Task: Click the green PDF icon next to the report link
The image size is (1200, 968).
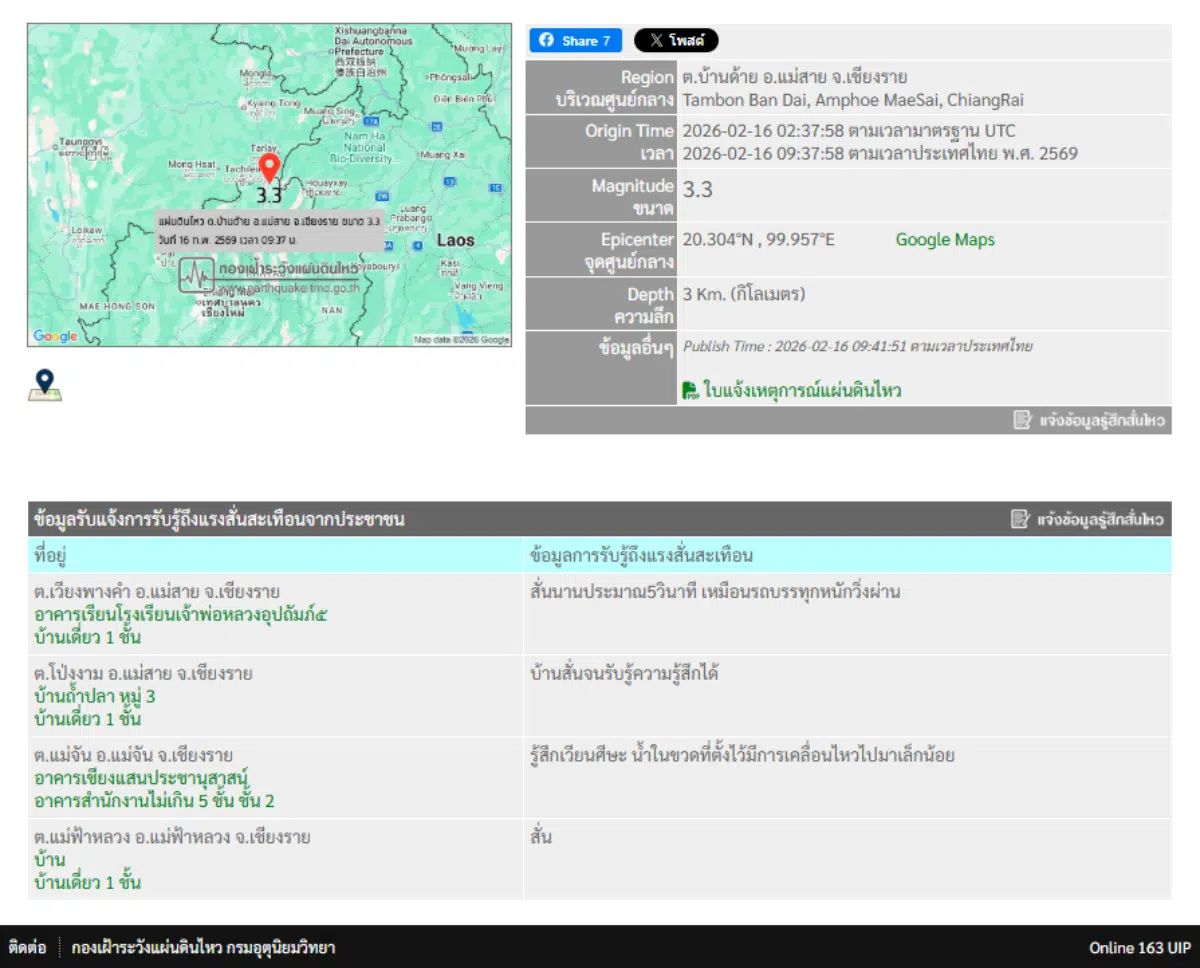Action: click(x=691, y=388)
